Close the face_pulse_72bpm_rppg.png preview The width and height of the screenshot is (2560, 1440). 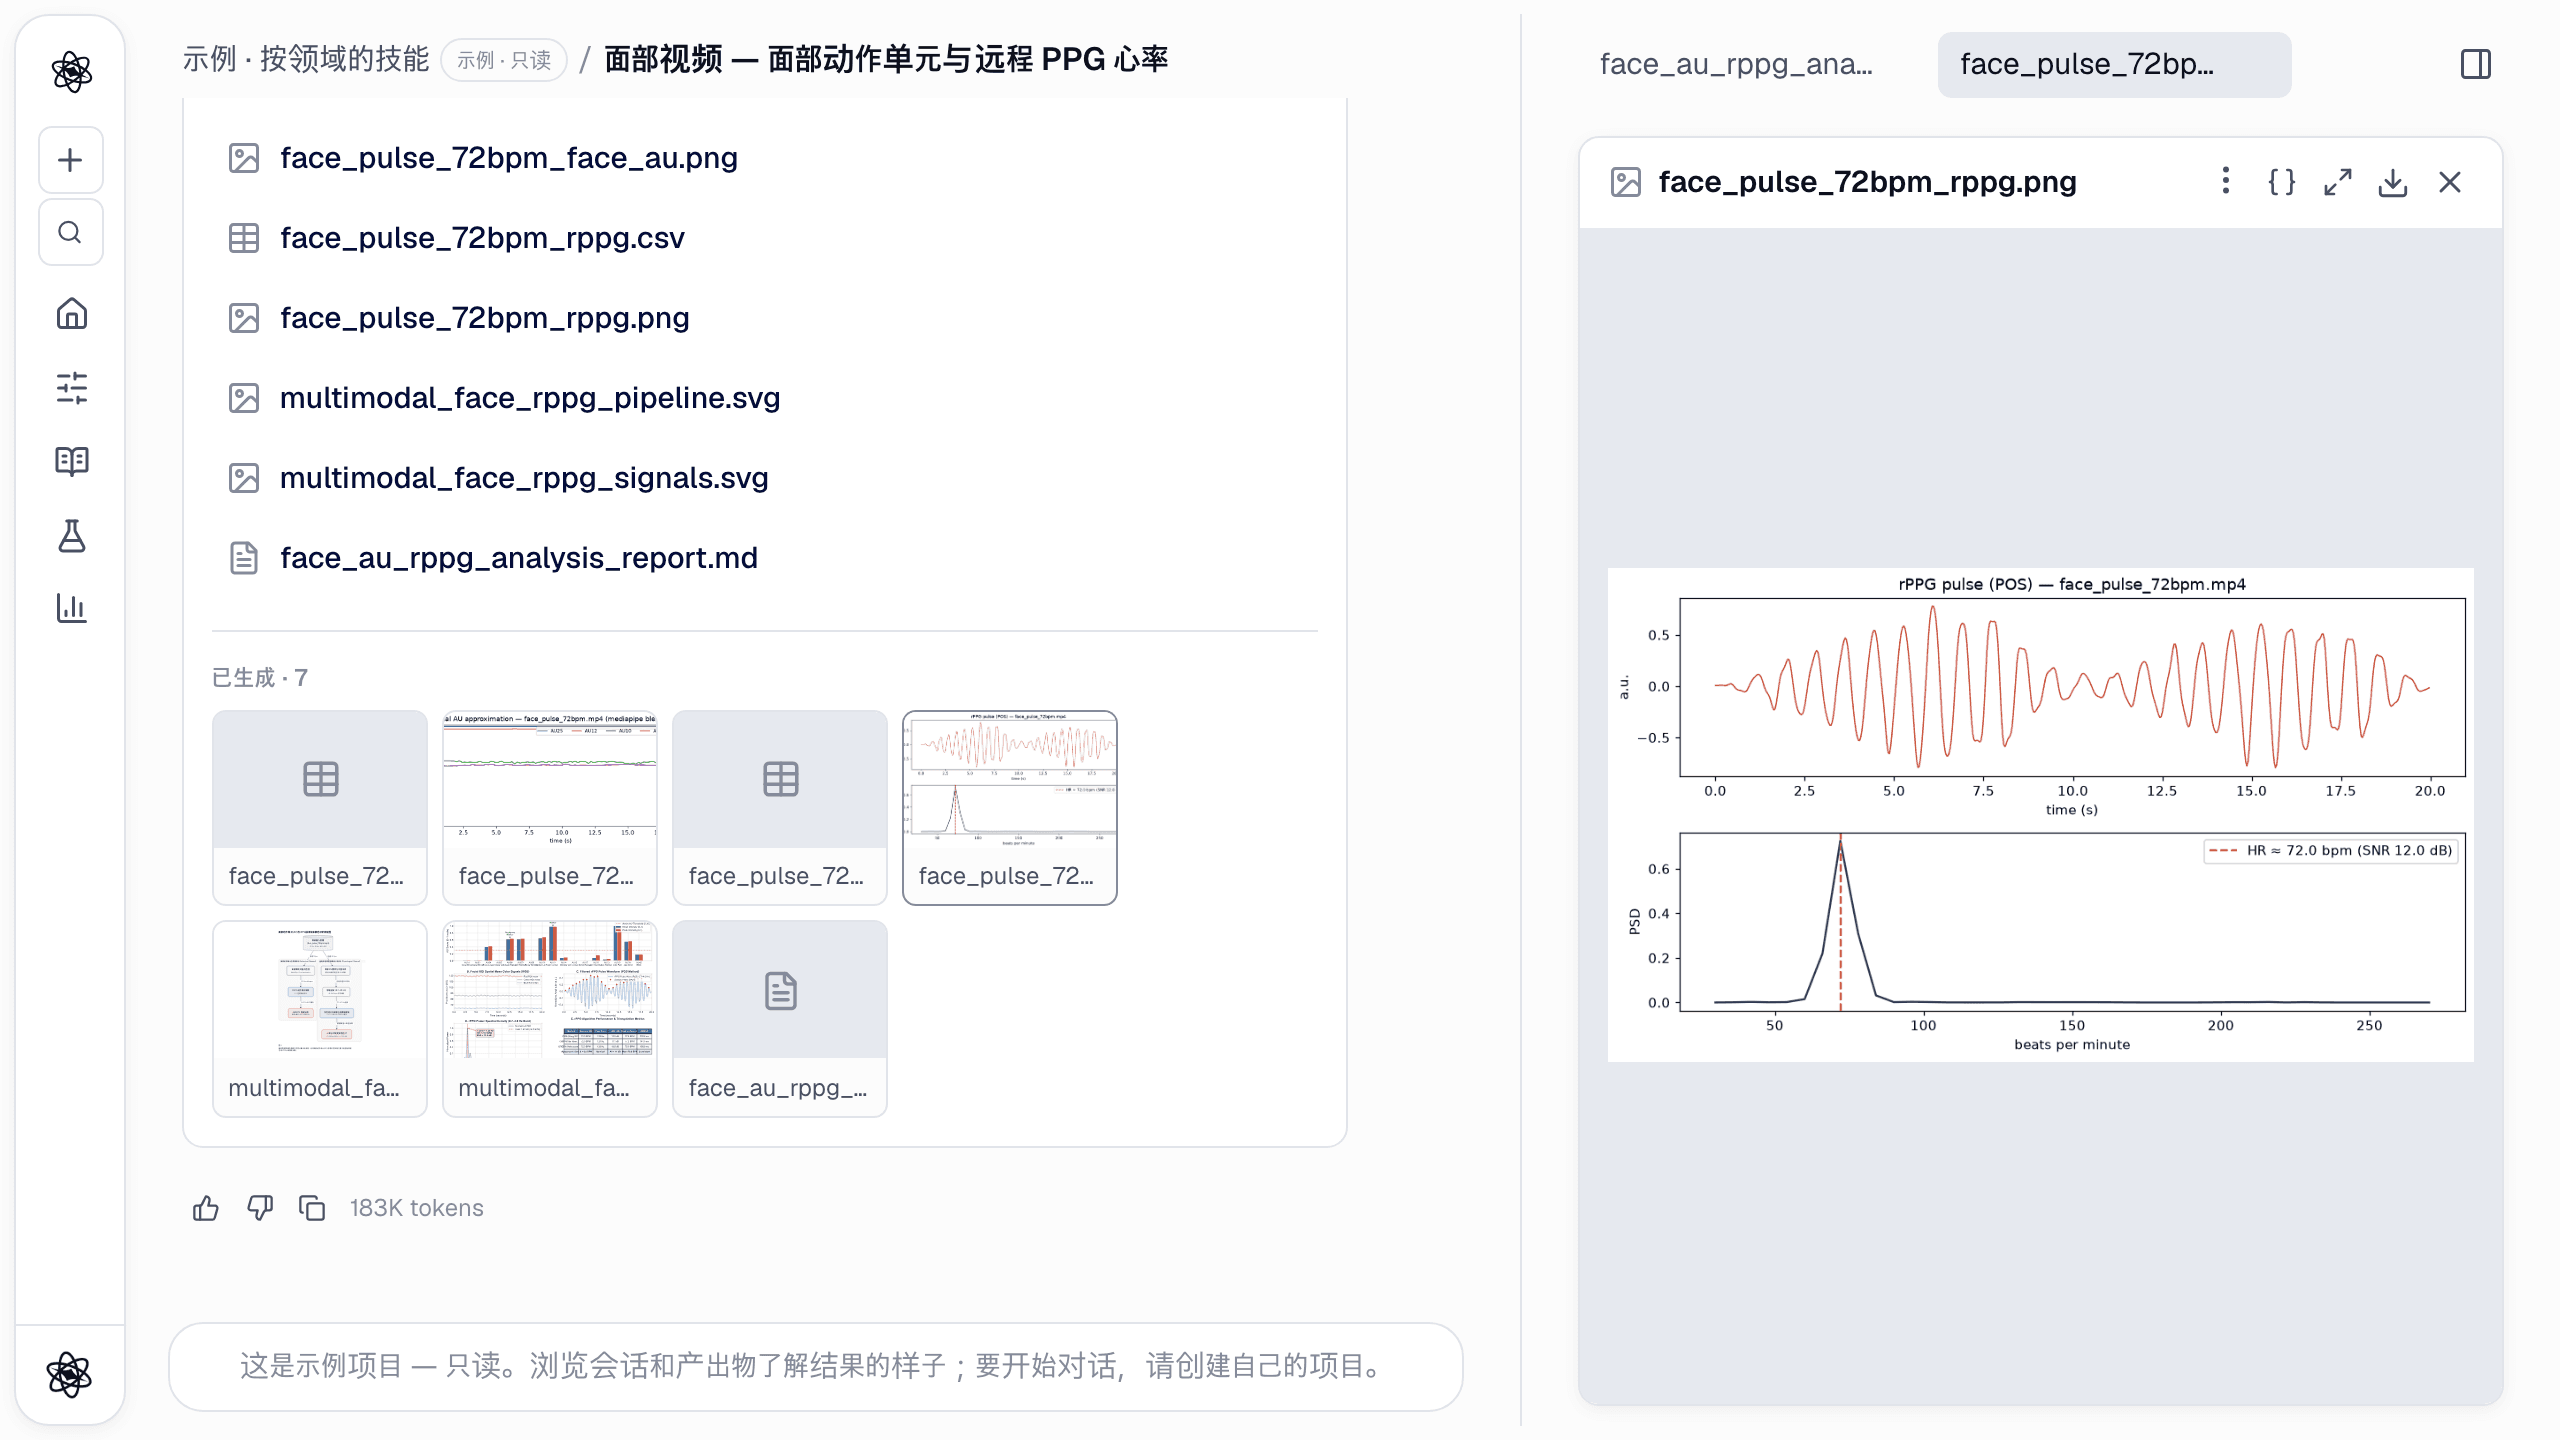click(2449, 182)
